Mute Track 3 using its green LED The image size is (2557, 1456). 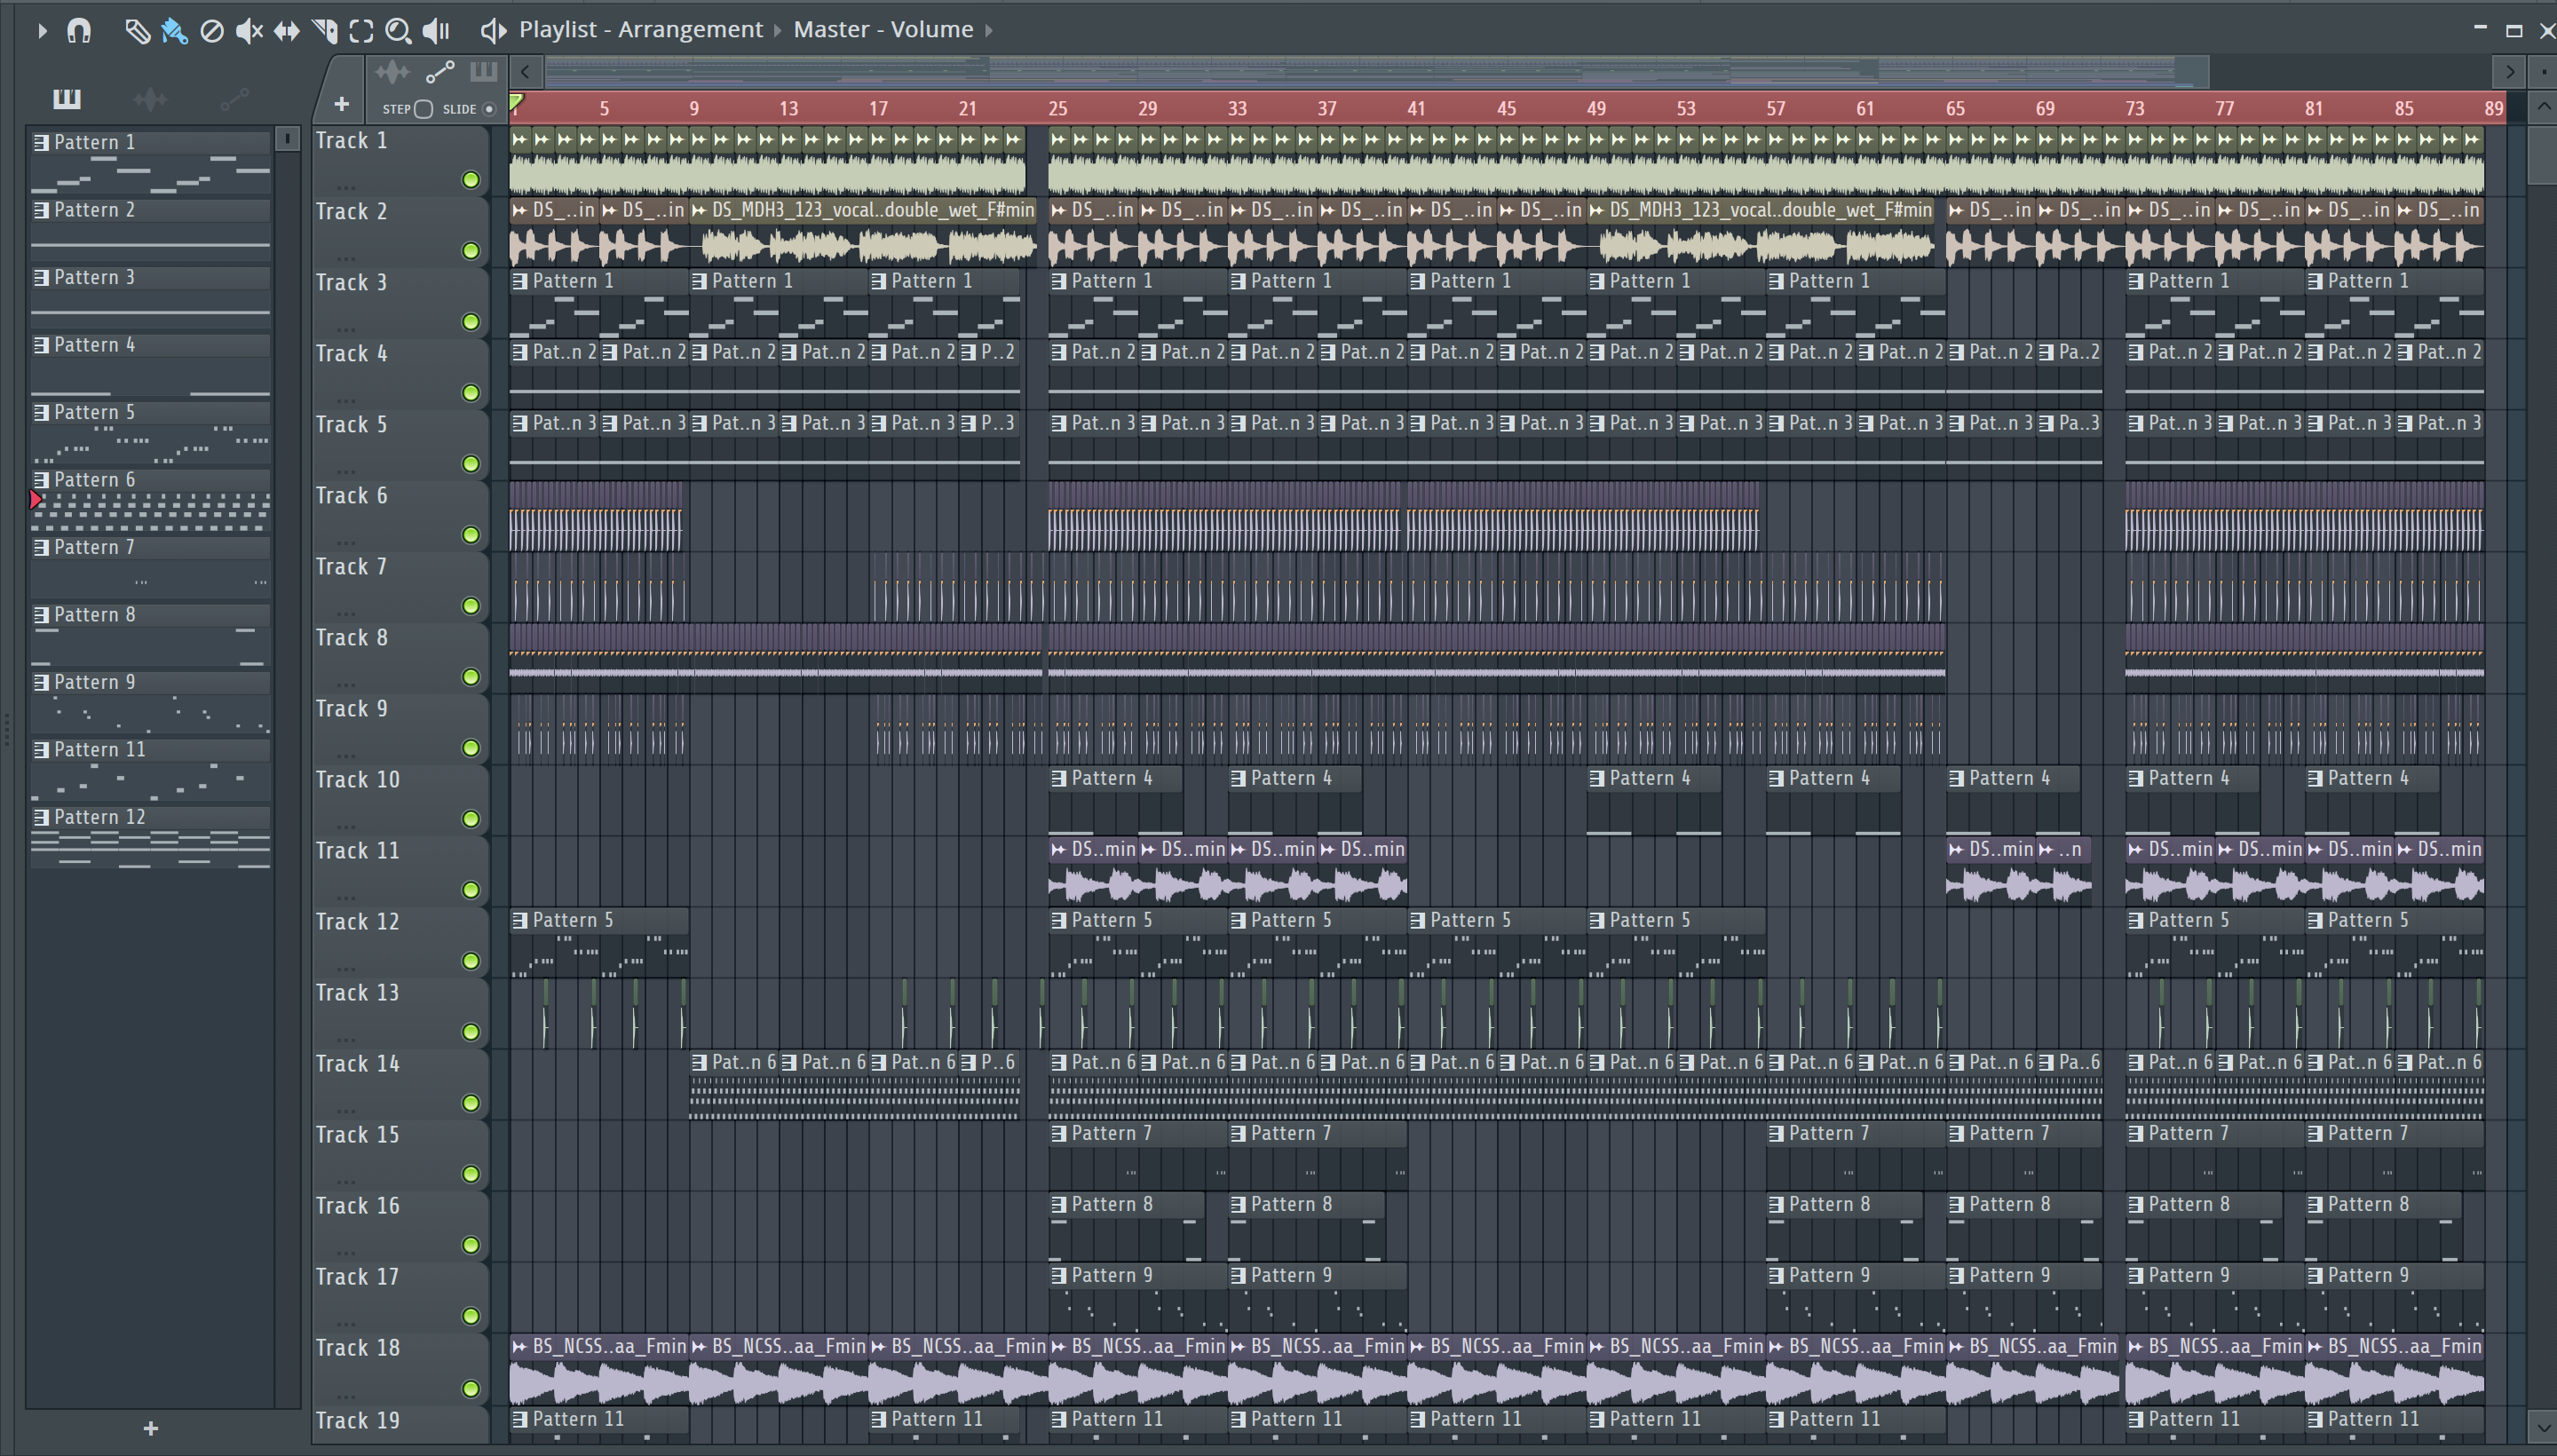471,322
